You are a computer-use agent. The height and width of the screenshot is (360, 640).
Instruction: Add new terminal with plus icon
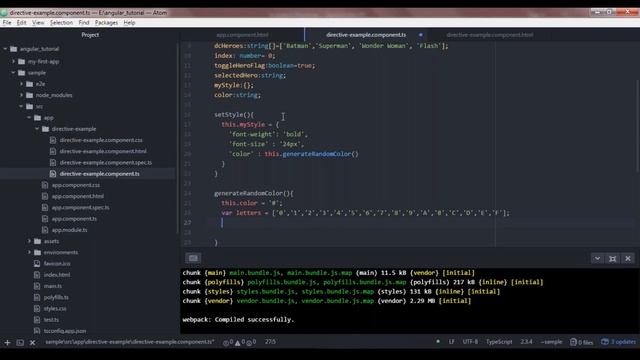(7, 342)
